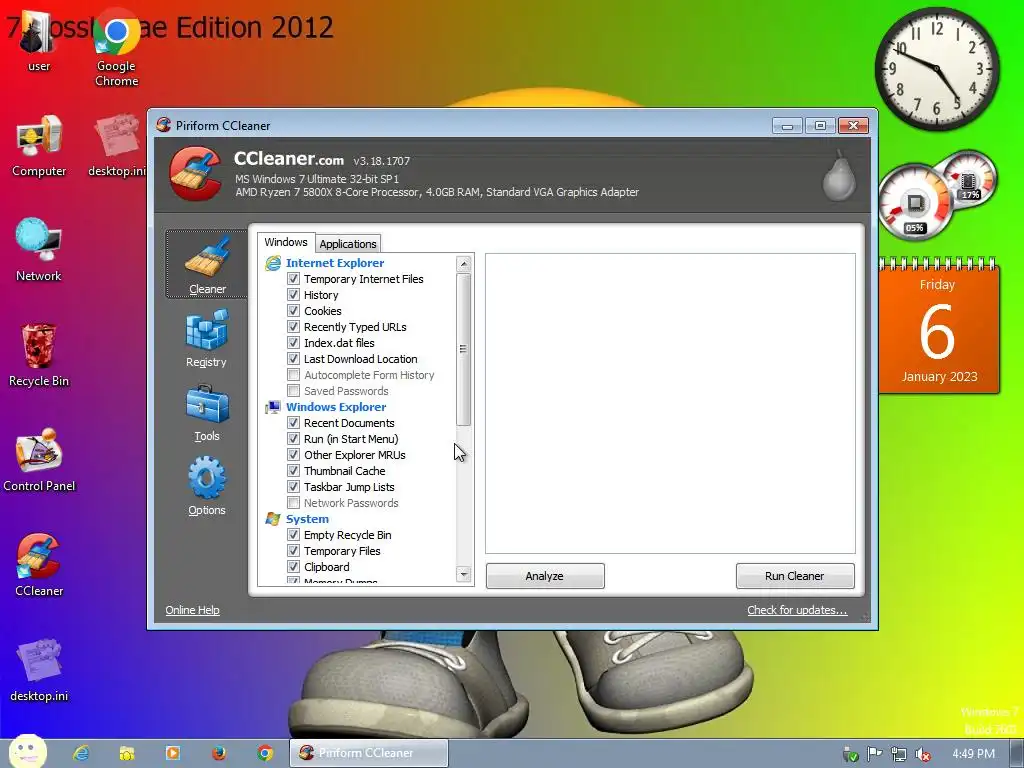Open Google Chrome desktop shortcut

(x=116, y=47)
